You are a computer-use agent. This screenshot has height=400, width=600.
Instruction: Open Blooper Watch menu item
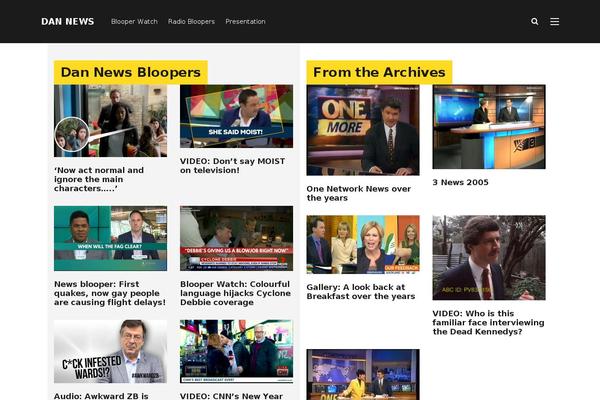134,21
